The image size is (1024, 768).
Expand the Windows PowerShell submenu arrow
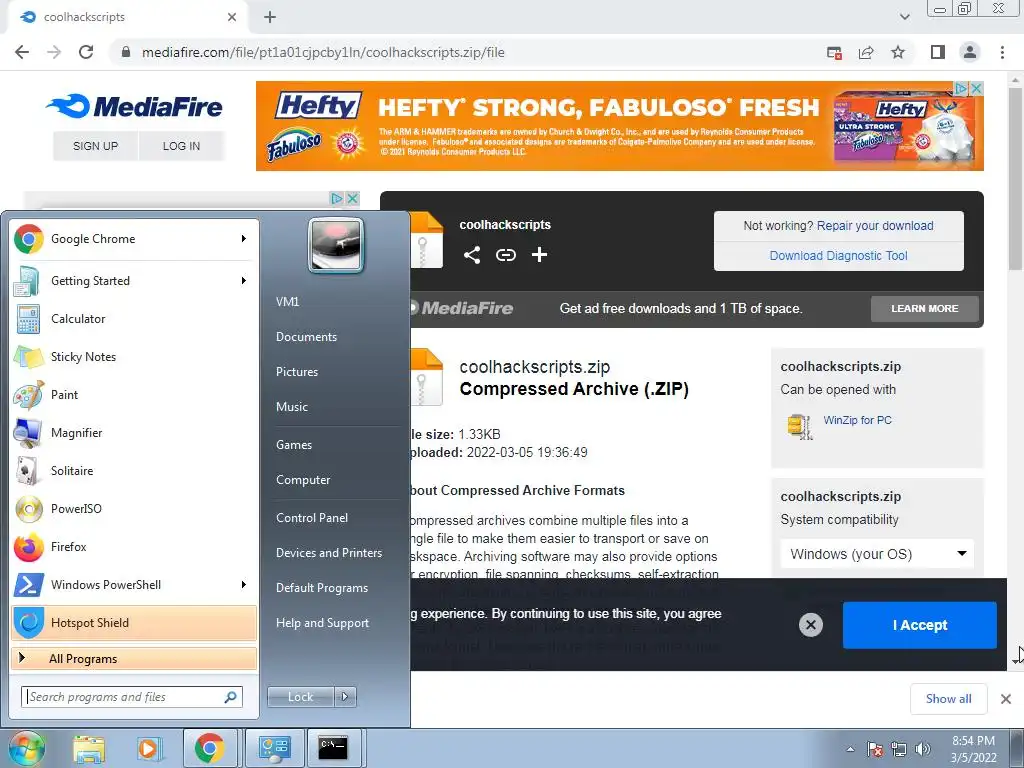(x=244, y=584)
